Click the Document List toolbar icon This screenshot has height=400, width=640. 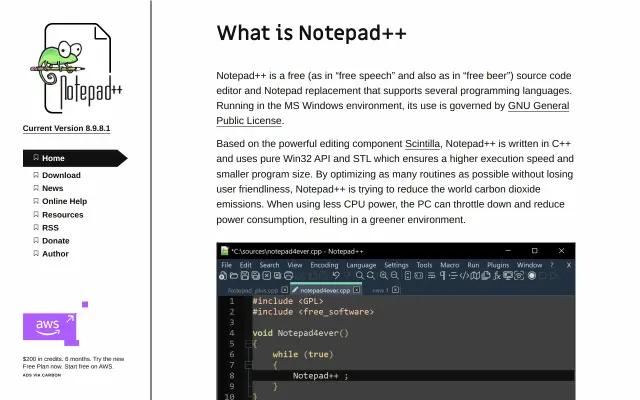point(486,276)
